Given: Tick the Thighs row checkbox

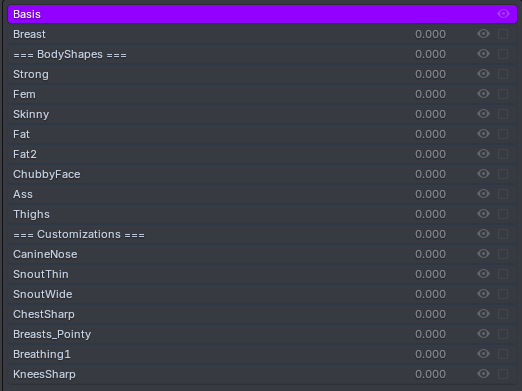Looking at the screenshot, I should (x=503, y=214).
